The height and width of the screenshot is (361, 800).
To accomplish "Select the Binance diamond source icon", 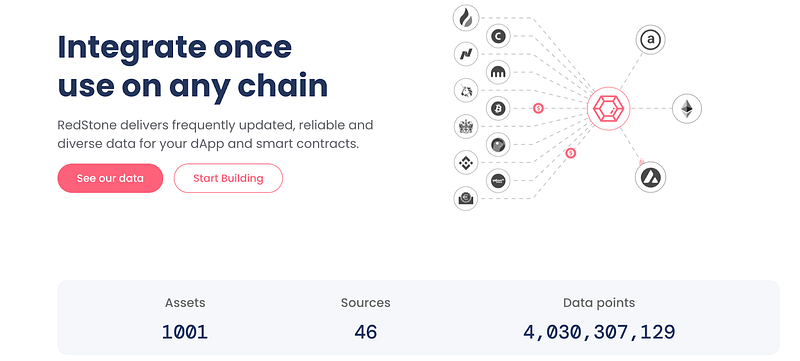I will (x=466, y=163).
